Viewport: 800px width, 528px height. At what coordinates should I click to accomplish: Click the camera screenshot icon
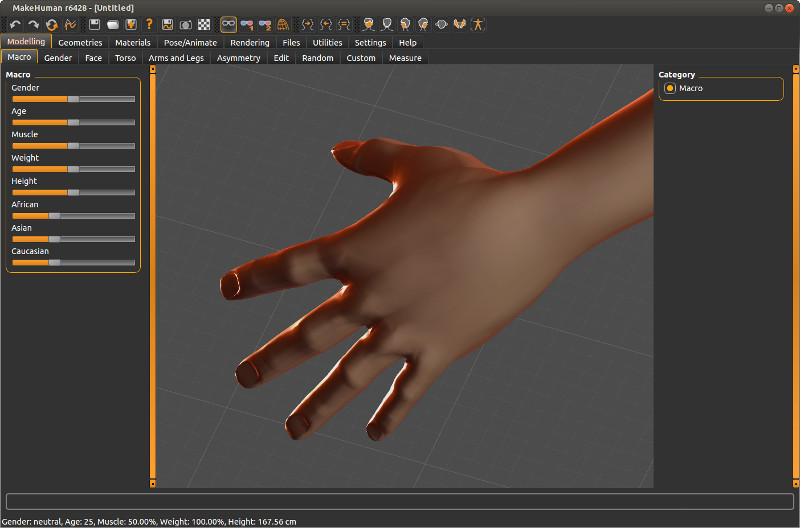pyautogui.click(x=186, y=24)
